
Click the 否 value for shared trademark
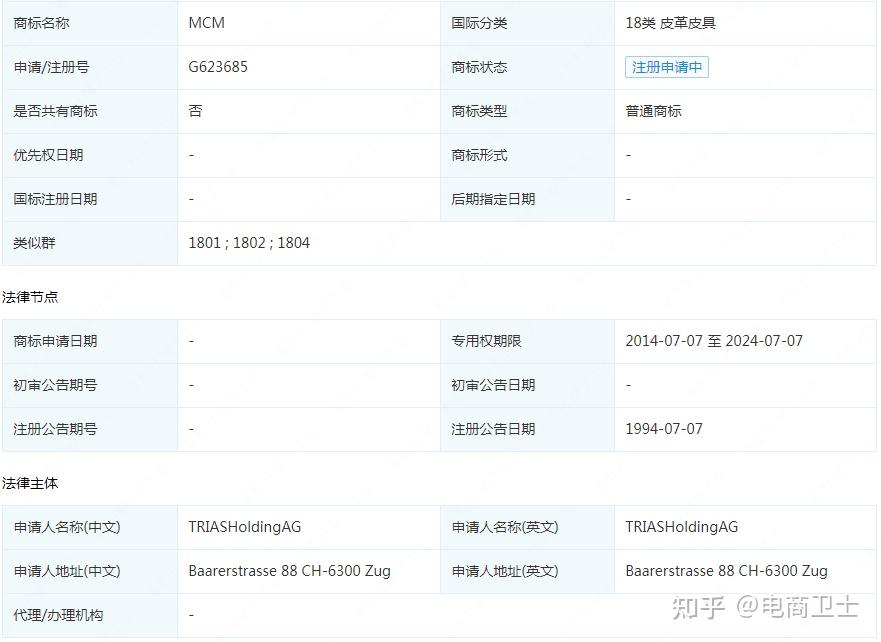[196, 111]
